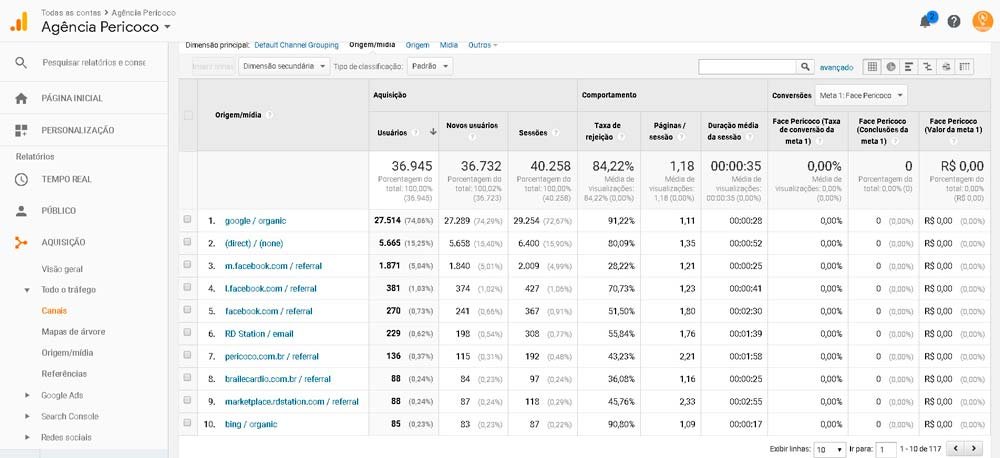The image size is (1000, 458).
Task: Click help icon beside Origem/mídia header
Action: click(270, 115)
